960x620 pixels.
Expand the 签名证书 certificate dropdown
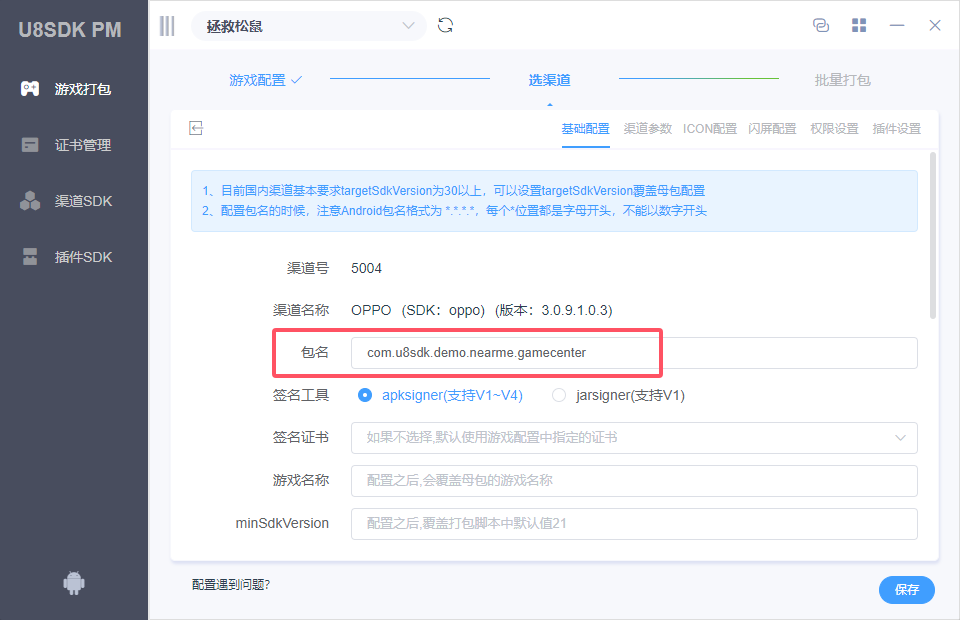(x=634, y=438)
